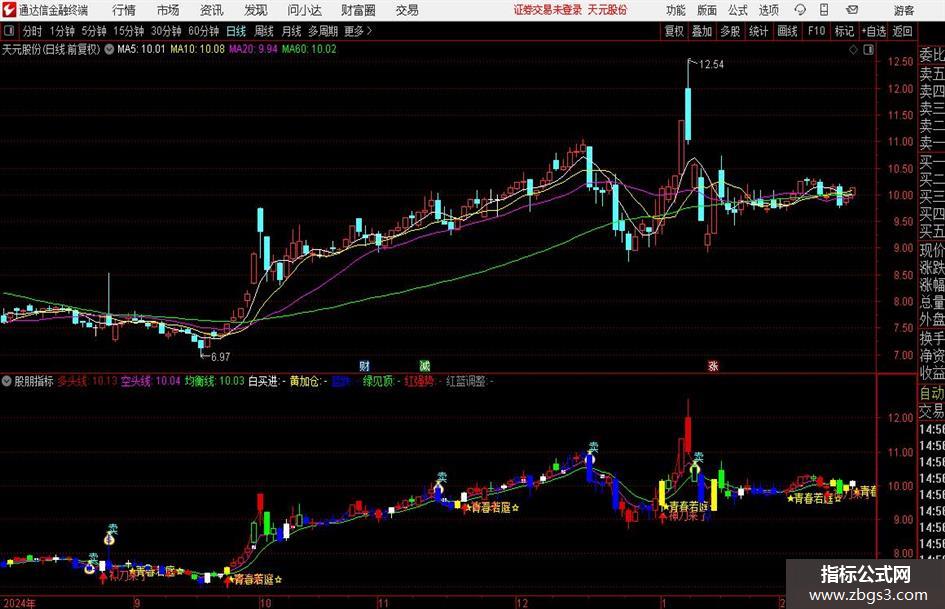Click the 通达信 red logo icon

click(9, 10)
